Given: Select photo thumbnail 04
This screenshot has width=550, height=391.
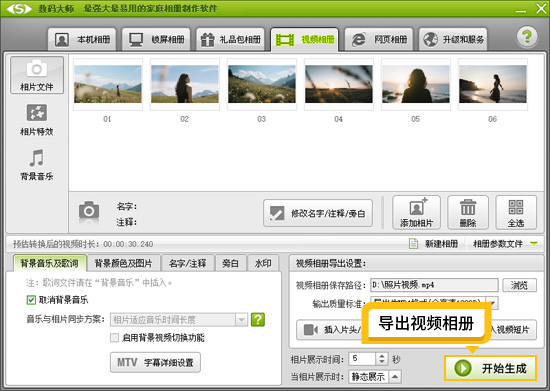Looking at the screenshot, I should coord(338,84).
